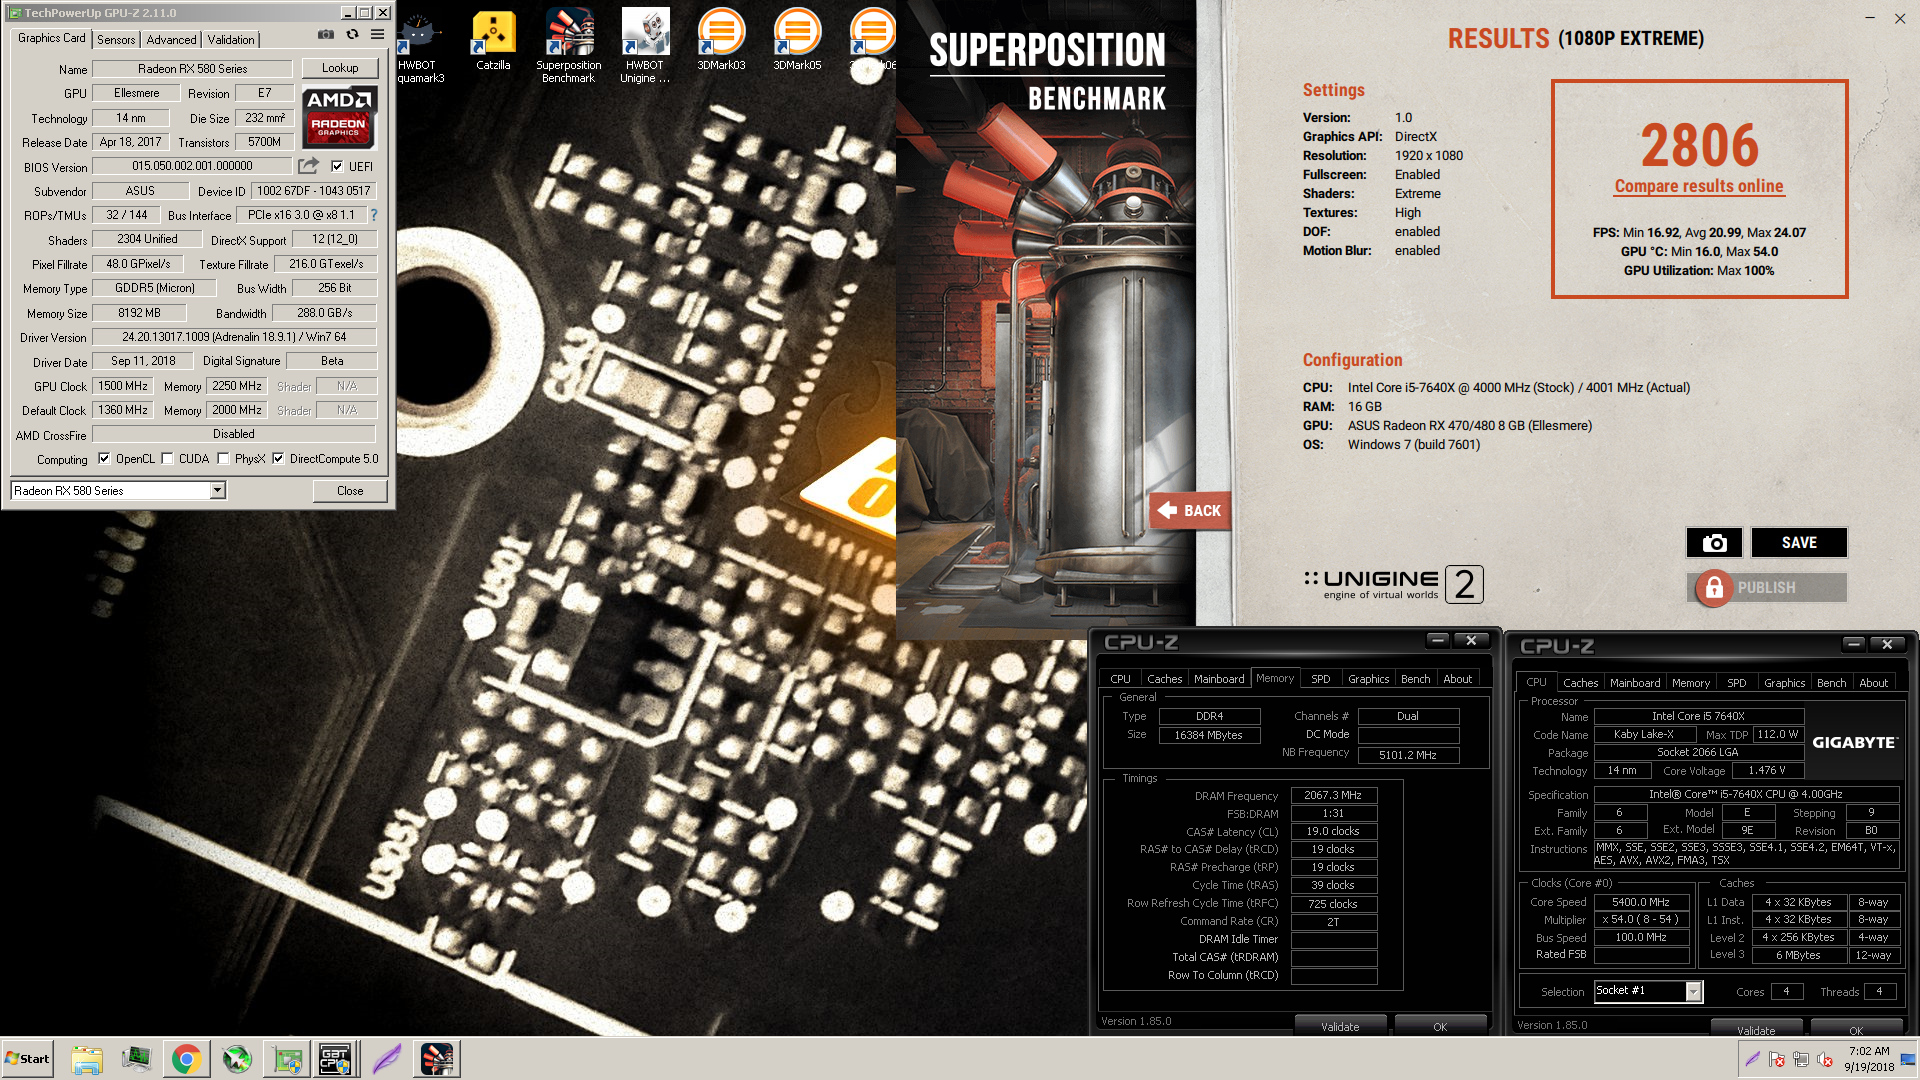
Task: Click the Unigine 2 engine logo
Action: [x=1393, y=584]
